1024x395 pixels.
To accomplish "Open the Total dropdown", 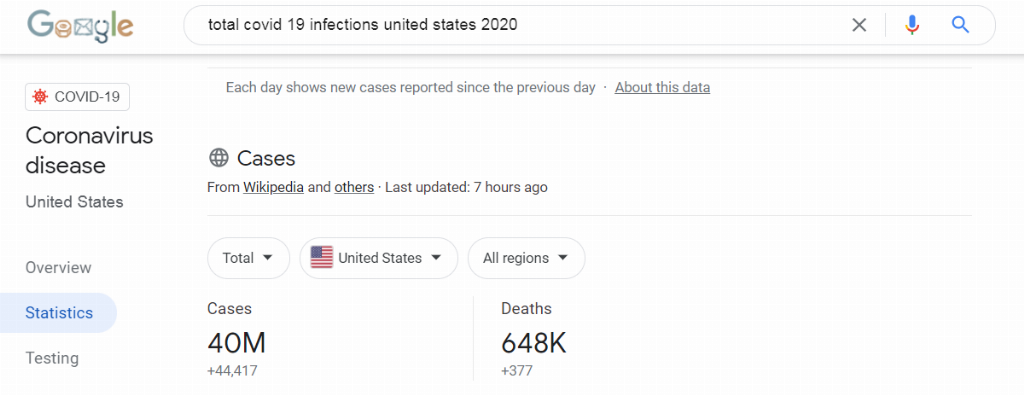I will tap(249, 258).
